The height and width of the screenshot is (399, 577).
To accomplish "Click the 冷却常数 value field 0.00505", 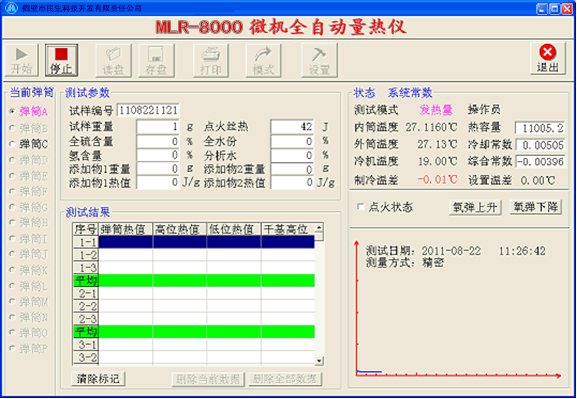I will click(x=540, y=145).
